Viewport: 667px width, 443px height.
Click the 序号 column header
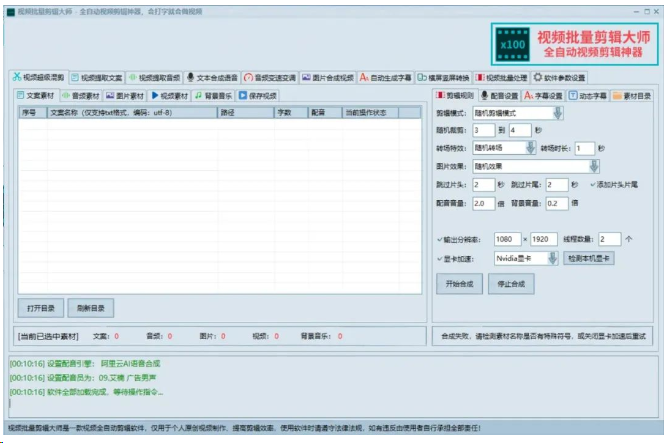point(33,113)
